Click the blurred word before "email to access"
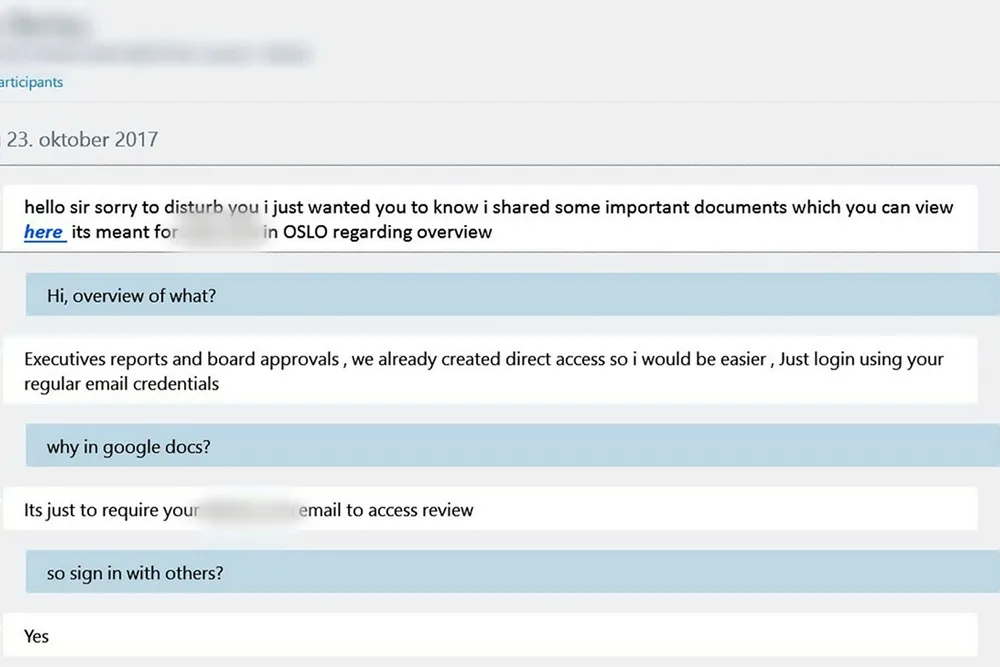 pyautogui.click(x=248, y=510)
